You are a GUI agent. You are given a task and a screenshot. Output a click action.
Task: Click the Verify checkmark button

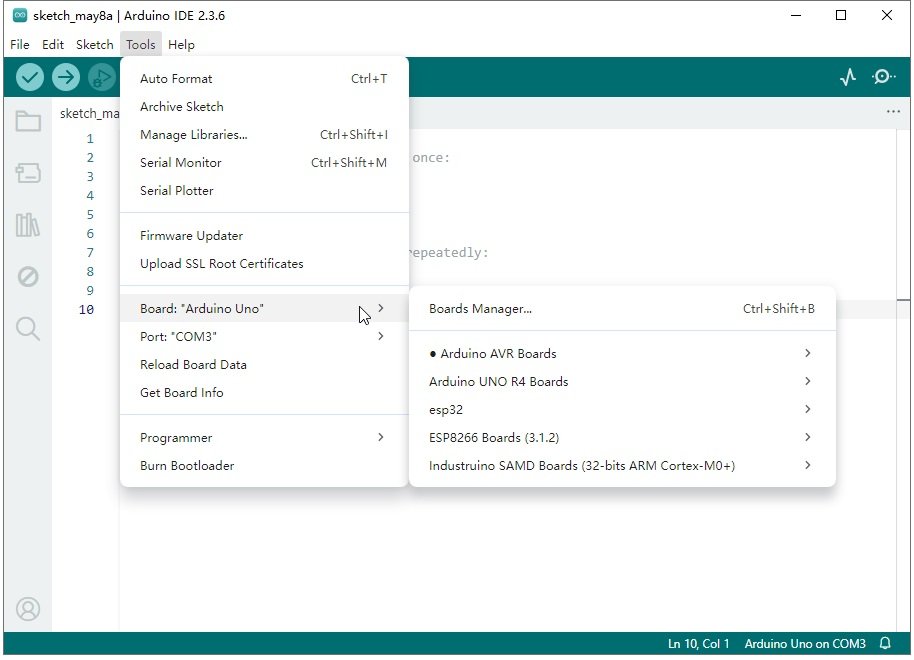click(x=30, y=77)
